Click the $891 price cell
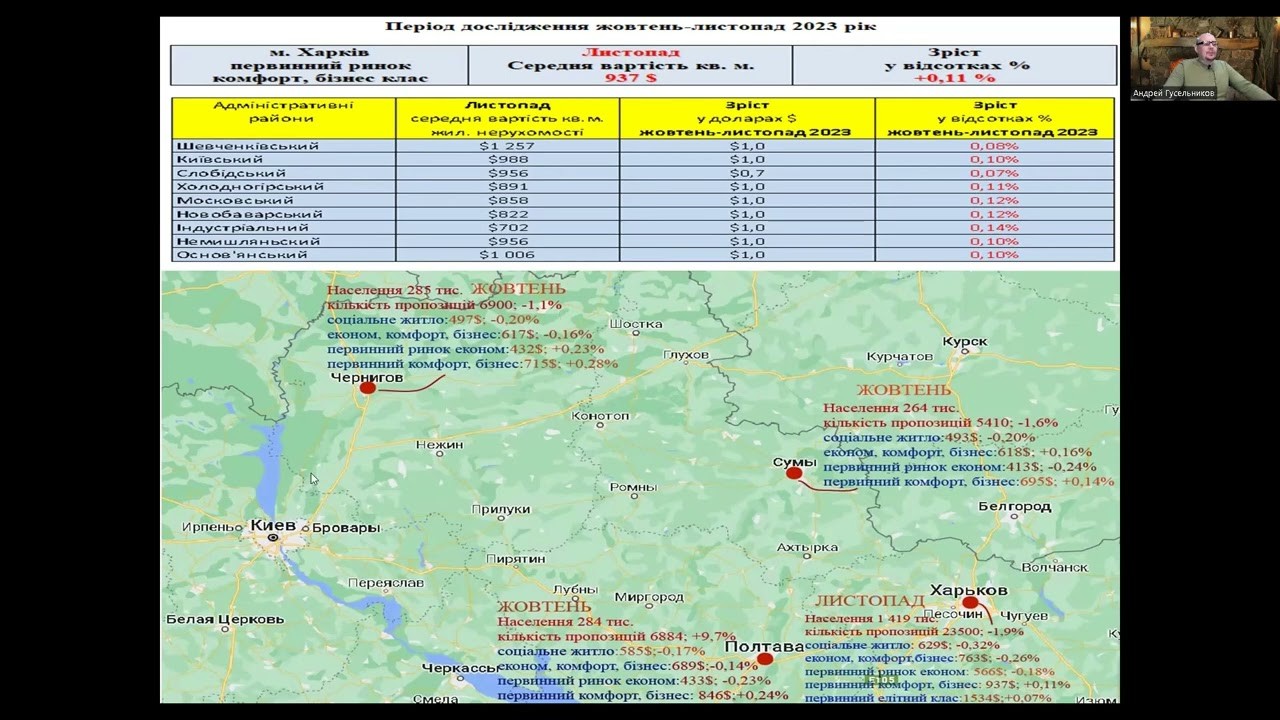The width and height of the screenshot is (1280, 720). (508, 187)
